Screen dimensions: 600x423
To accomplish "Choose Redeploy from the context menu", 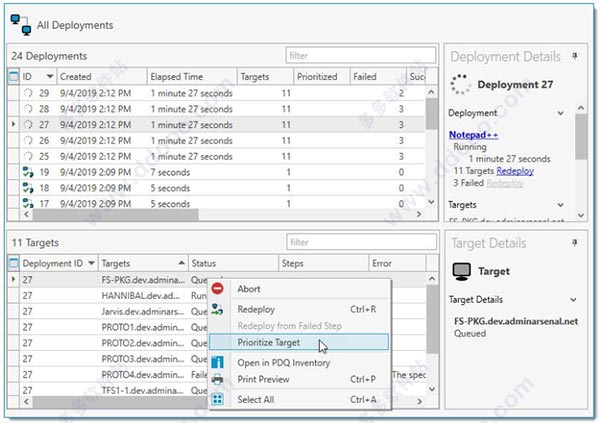I will [x=300, y=309].
